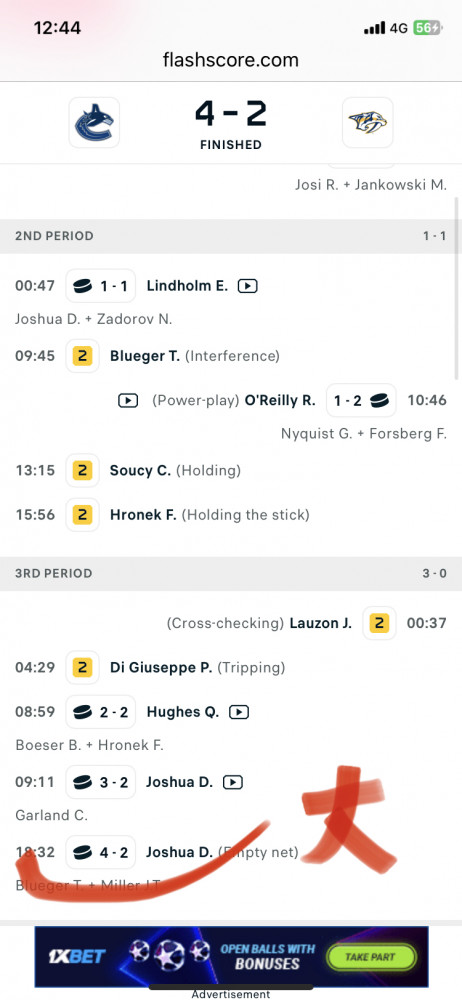Tap Lauzon J. cross-checking penalty icon

coord(379,622)
